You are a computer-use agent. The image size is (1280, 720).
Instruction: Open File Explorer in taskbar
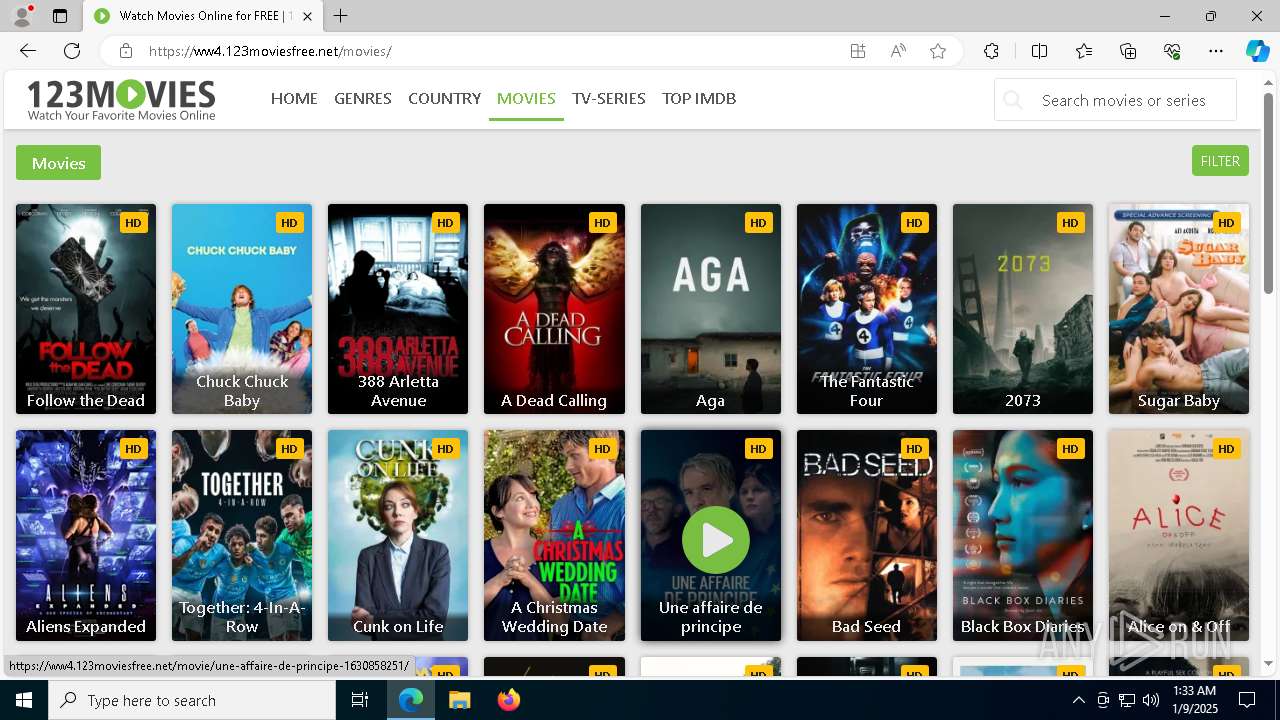pyautogui.click(x=459, y=700)
